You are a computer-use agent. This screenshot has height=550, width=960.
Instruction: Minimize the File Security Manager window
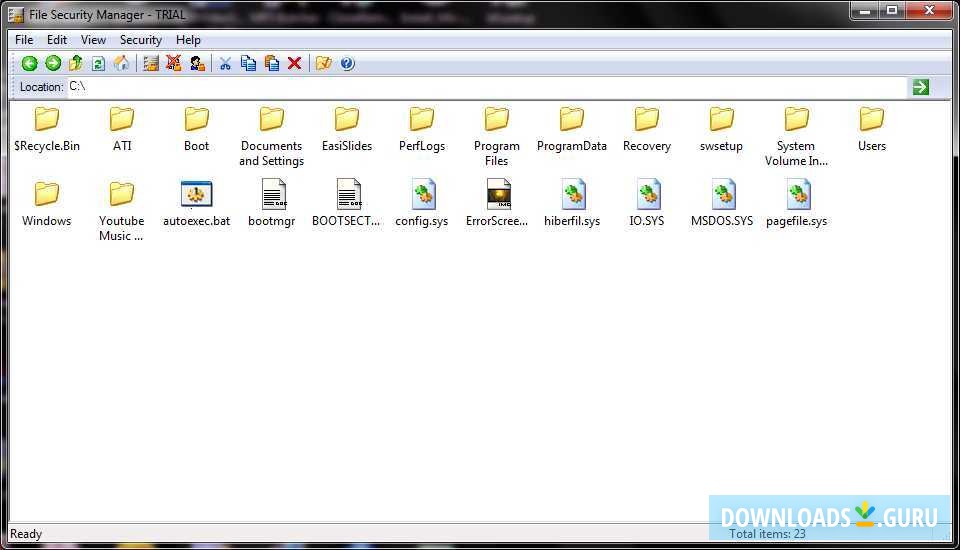864,10
